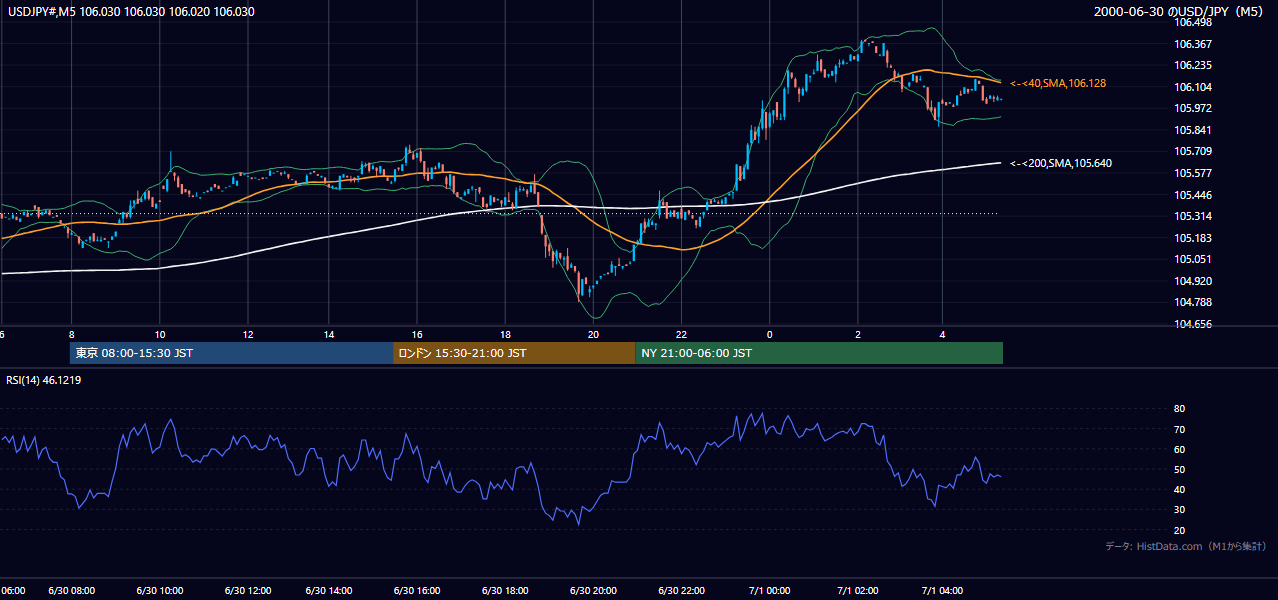Click the hour 22 tick under price chart
This screenshot has width=1278, height=600.
pos(681,334)
